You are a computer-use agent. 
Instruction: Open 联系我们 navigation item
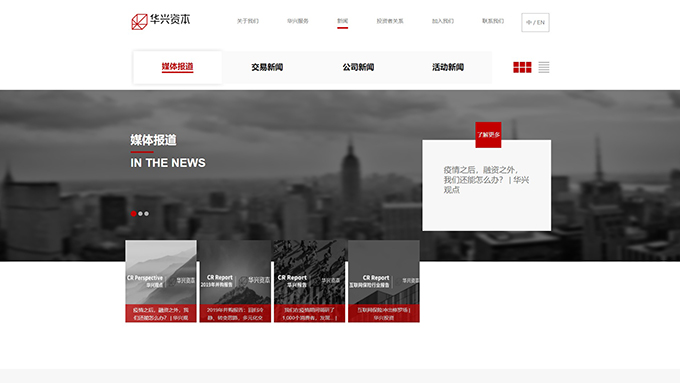tap(493, 21)
